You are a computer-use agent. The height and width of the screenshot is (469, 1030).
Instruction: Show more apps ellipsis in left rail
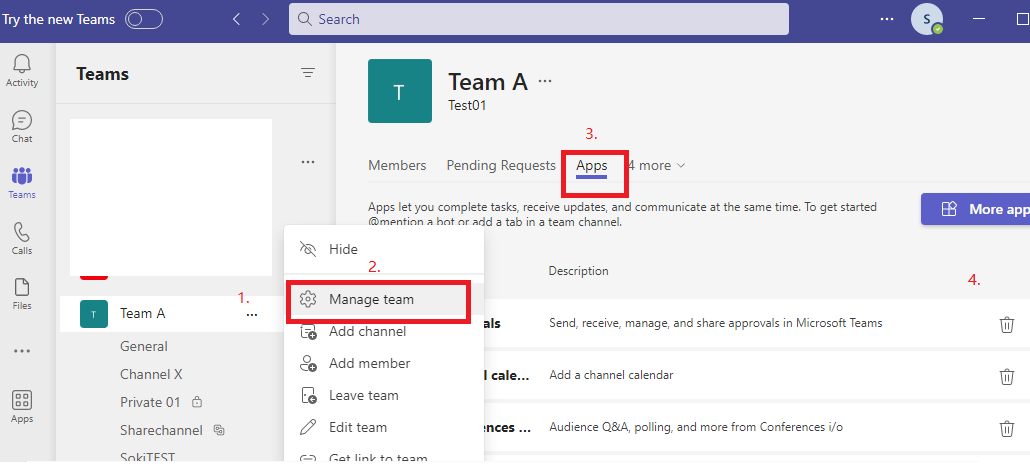(x=22, y=351)
